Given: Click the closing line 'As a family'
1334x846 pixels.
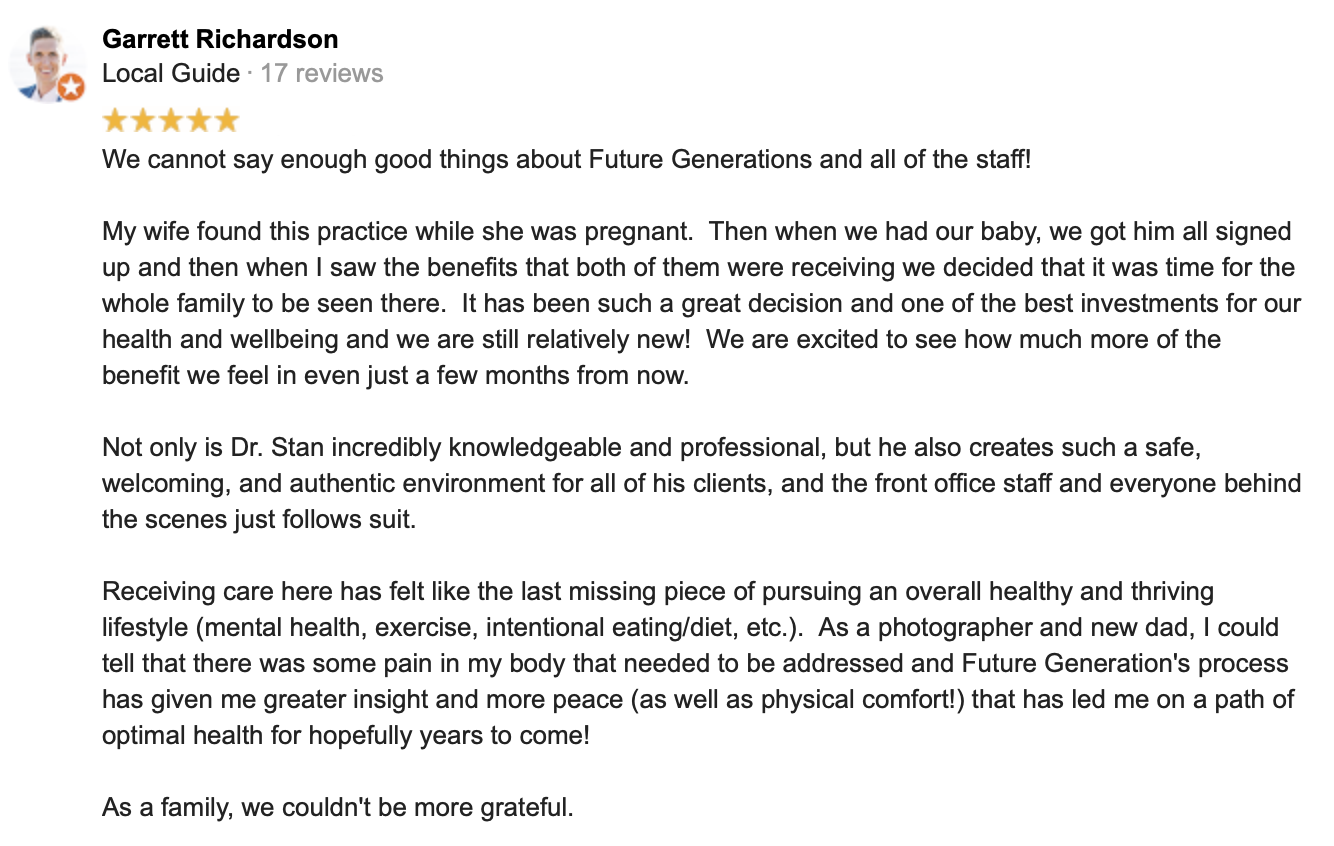Looking at the screenshot, I should click(338, 807).
